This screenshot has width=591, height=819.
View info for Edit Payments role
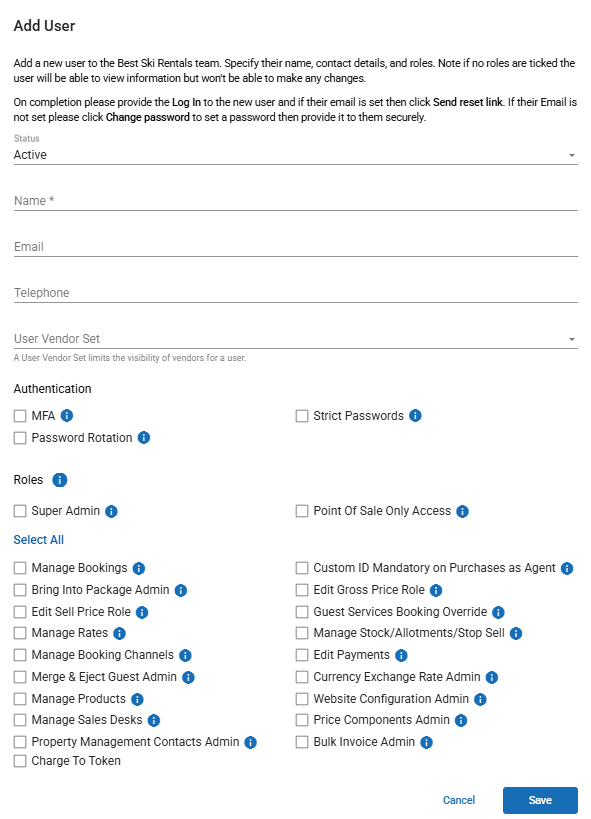pyautogui.click(x=401, y=656)
